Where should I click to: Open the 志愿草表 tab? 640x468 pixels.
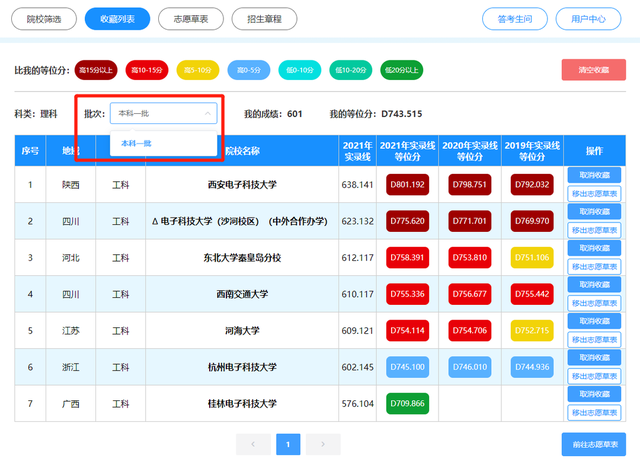point(191,19)
